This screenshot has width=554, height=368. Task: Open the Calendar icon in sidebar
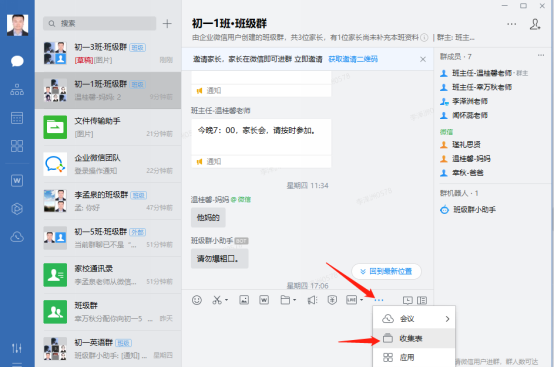[17, 118]
